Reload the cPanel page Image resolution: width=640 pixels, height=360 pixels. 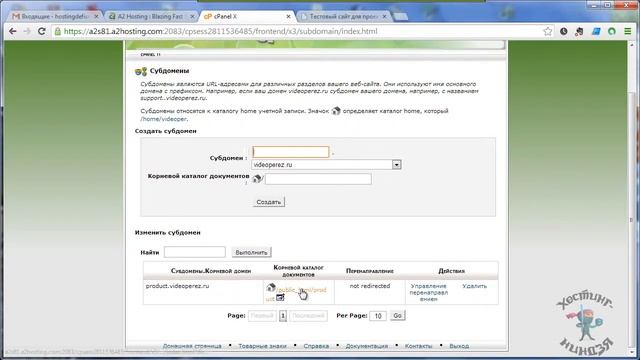(x=42, y=31)
